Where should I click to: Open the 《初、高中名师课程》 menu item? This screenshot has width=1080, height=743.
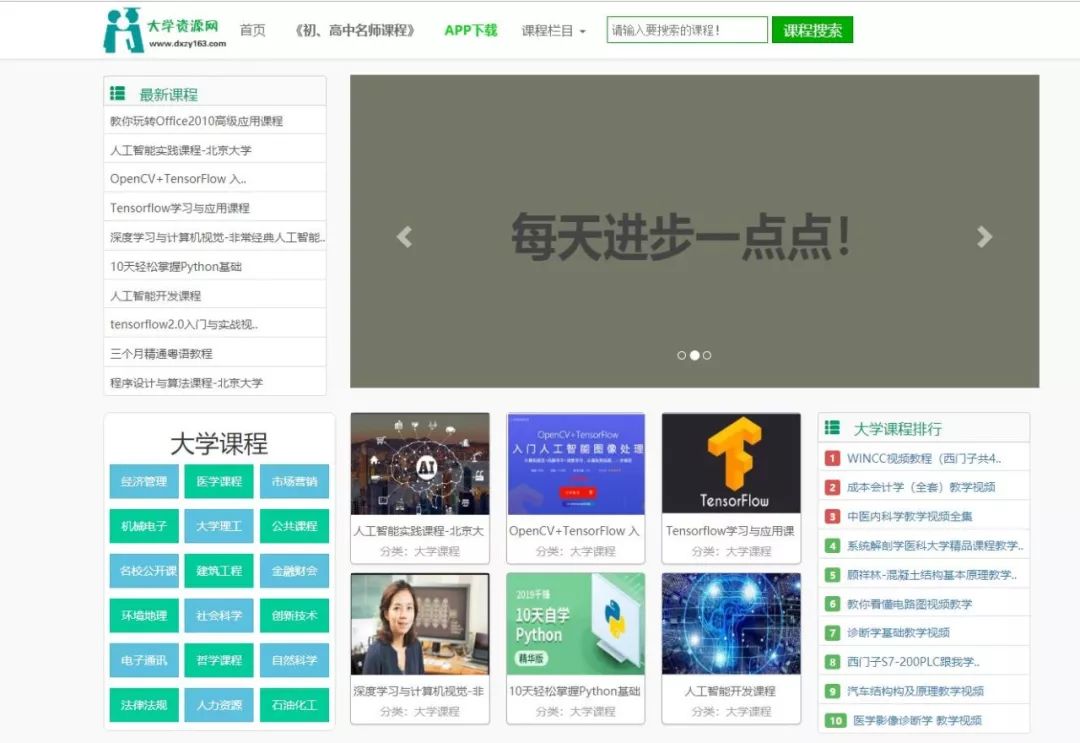[355, 29]
